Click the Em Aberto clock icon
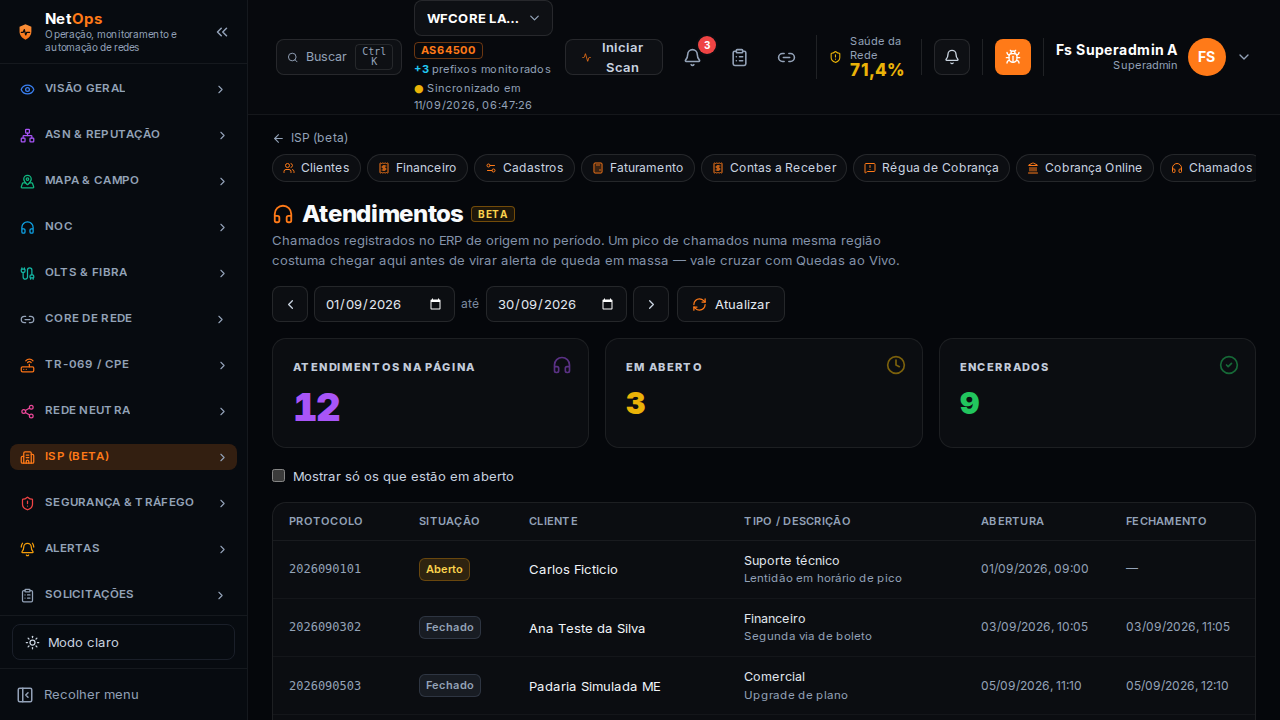Viewport: 1280px width, 720px height. click(x=896, y=365)
